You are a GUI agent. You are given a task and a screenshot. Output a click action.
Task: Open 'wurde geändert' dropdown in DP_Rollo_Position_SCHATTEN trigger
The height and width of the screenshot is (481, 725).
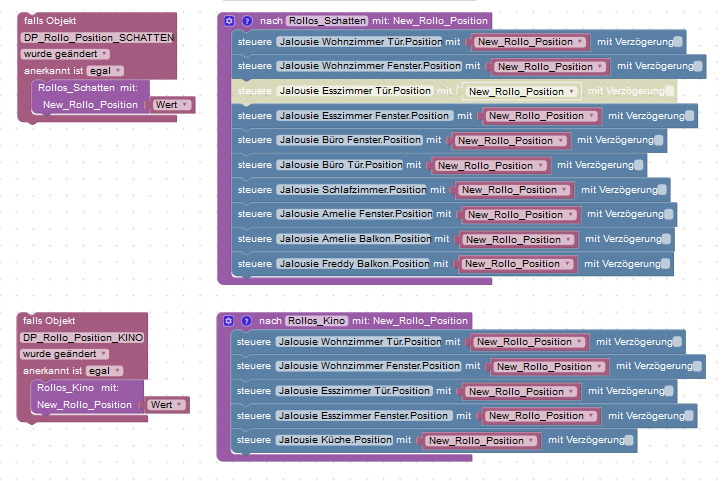[x=65, y=54]
